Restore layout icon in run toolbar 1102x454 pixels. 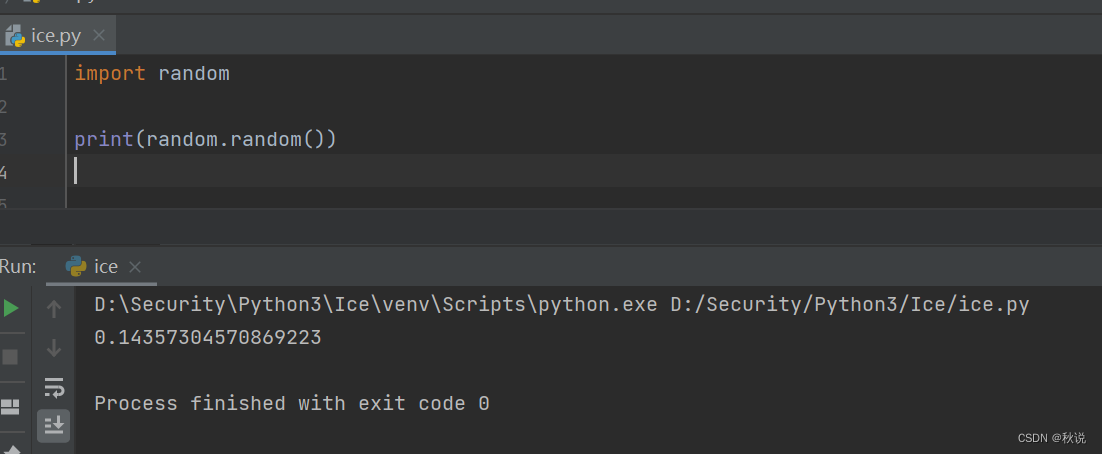pos(11,407)
